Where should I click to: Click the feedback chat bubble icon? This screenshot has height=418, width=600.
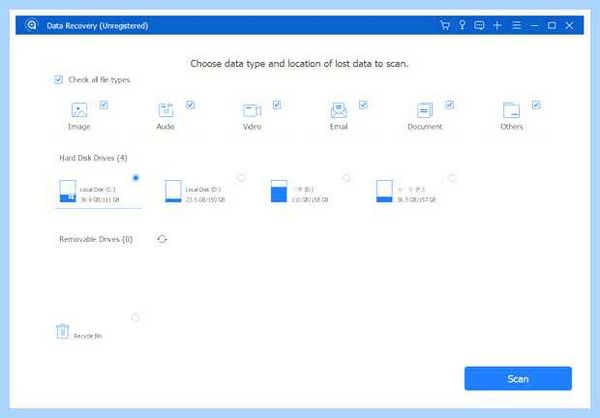coord(479,25)
